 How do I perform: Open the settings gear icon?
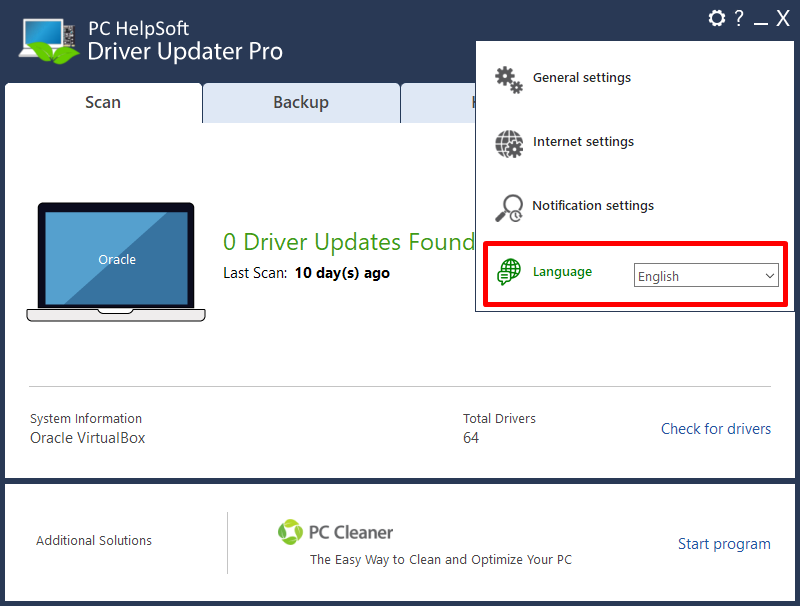click(x=716, y=18)
